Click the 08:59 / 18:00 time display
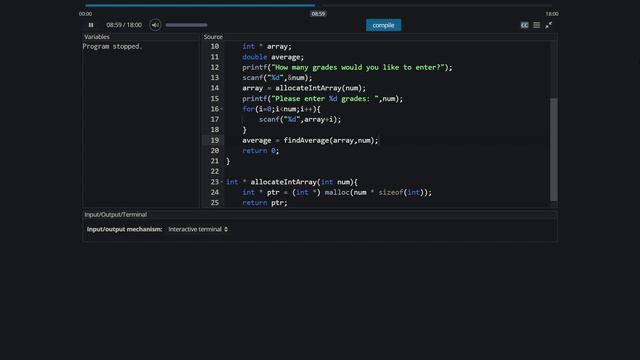 [124, 25]
